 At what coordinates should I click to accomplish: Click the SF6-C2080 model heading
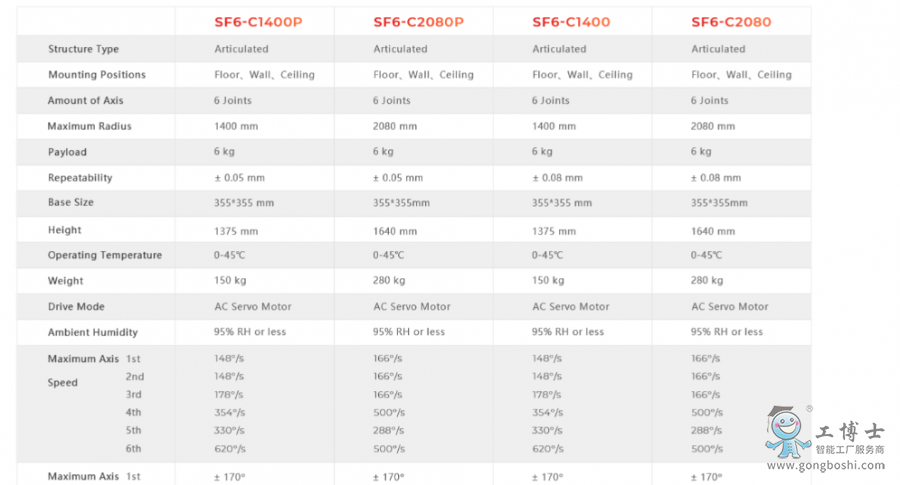(731, 22)
